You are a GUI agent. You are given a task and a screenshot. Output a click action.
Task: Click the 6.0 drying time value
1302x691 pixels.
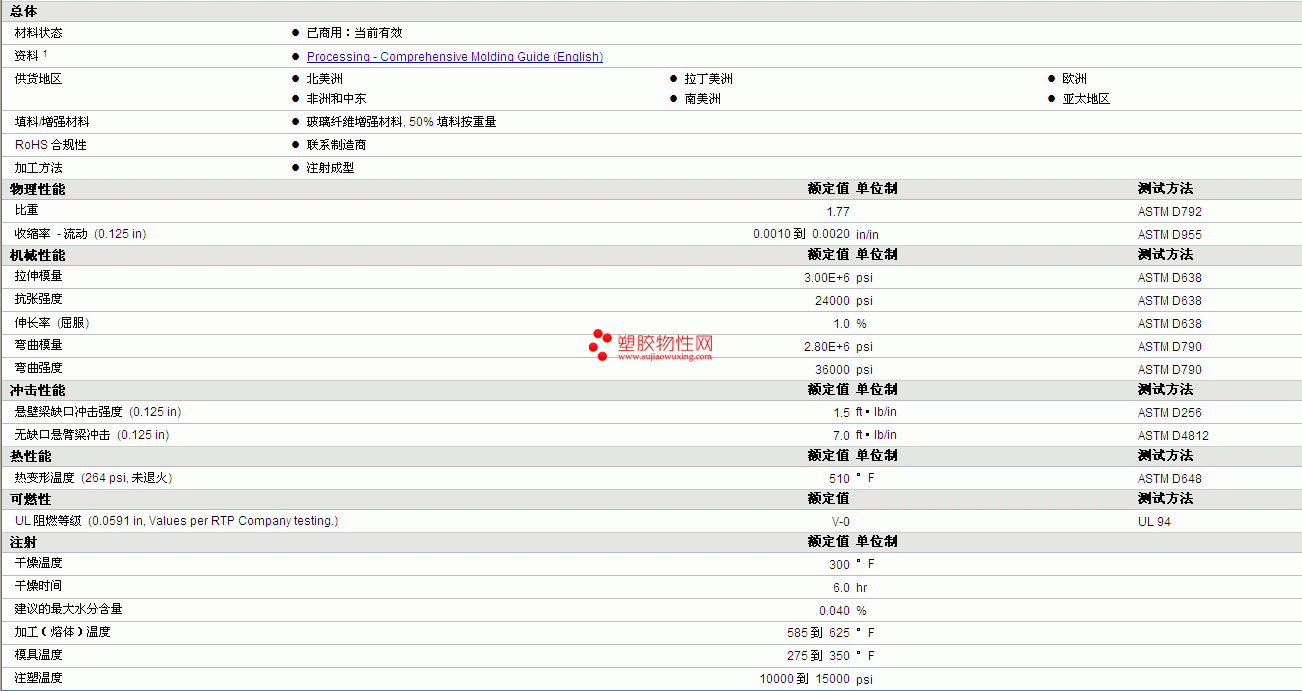(841, 588)
